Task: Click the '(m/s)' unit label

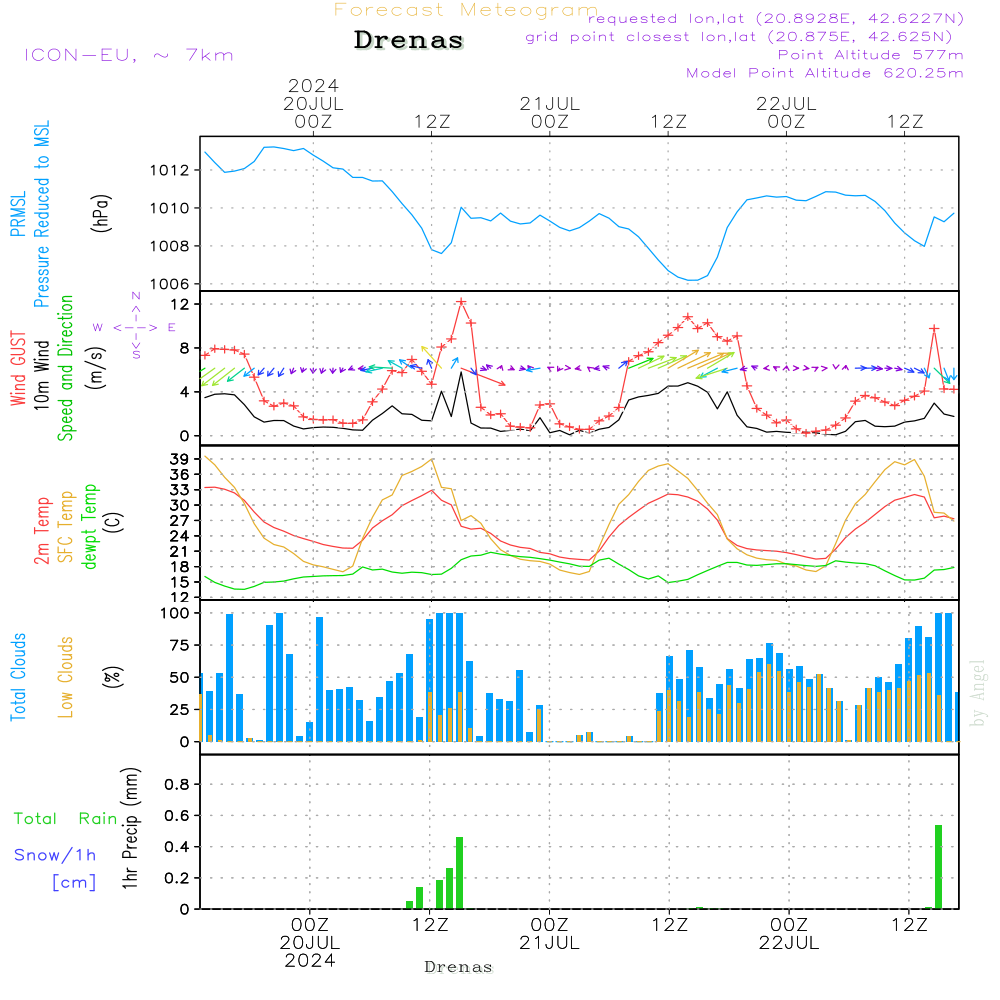Action: 96,368
